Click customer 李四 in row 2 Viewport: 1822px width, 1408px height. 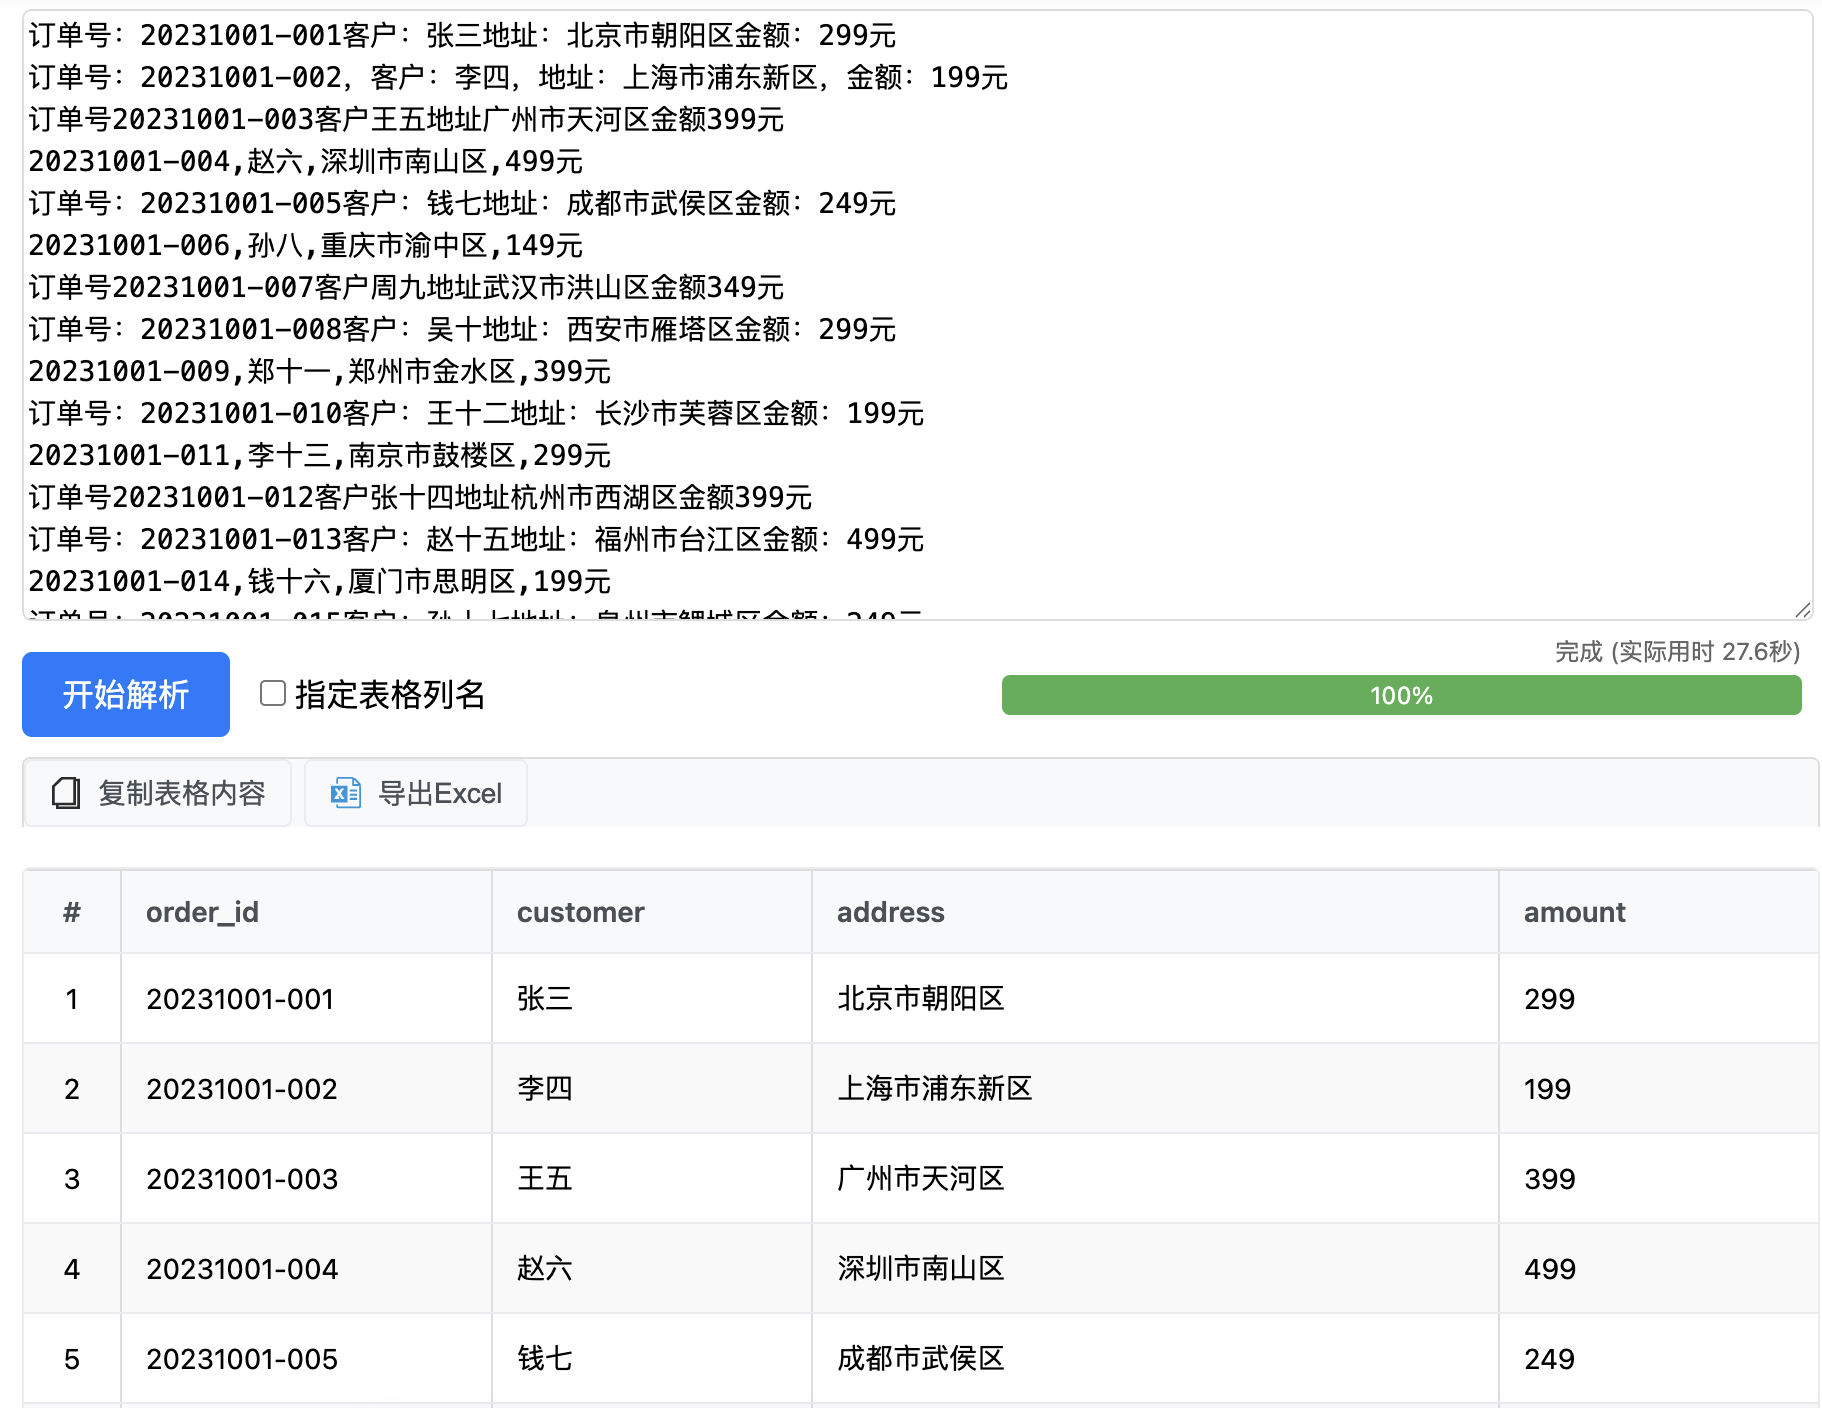[x=544, y=1088]
